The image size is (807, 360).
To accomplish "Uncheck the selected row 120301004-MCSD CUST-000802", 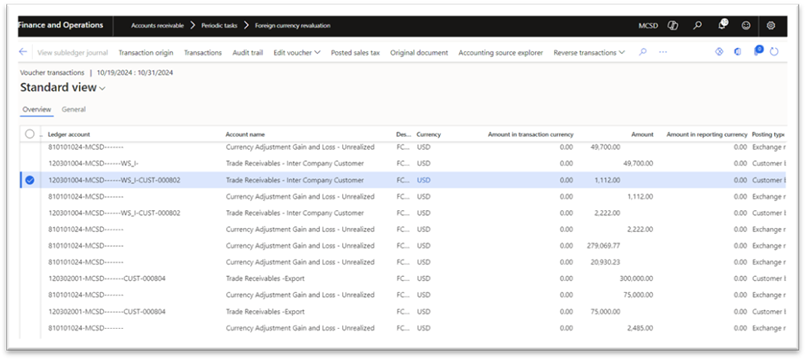I will point(30,180).
